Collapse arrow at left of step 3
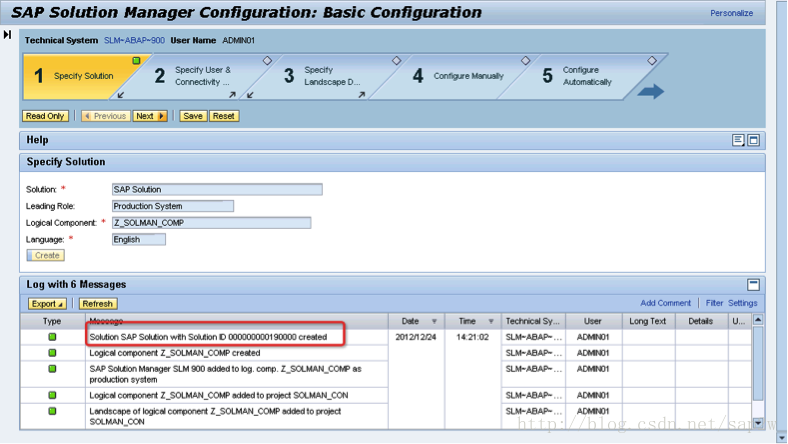This screenshot has width=788, height=444. [x=250, y=95]
